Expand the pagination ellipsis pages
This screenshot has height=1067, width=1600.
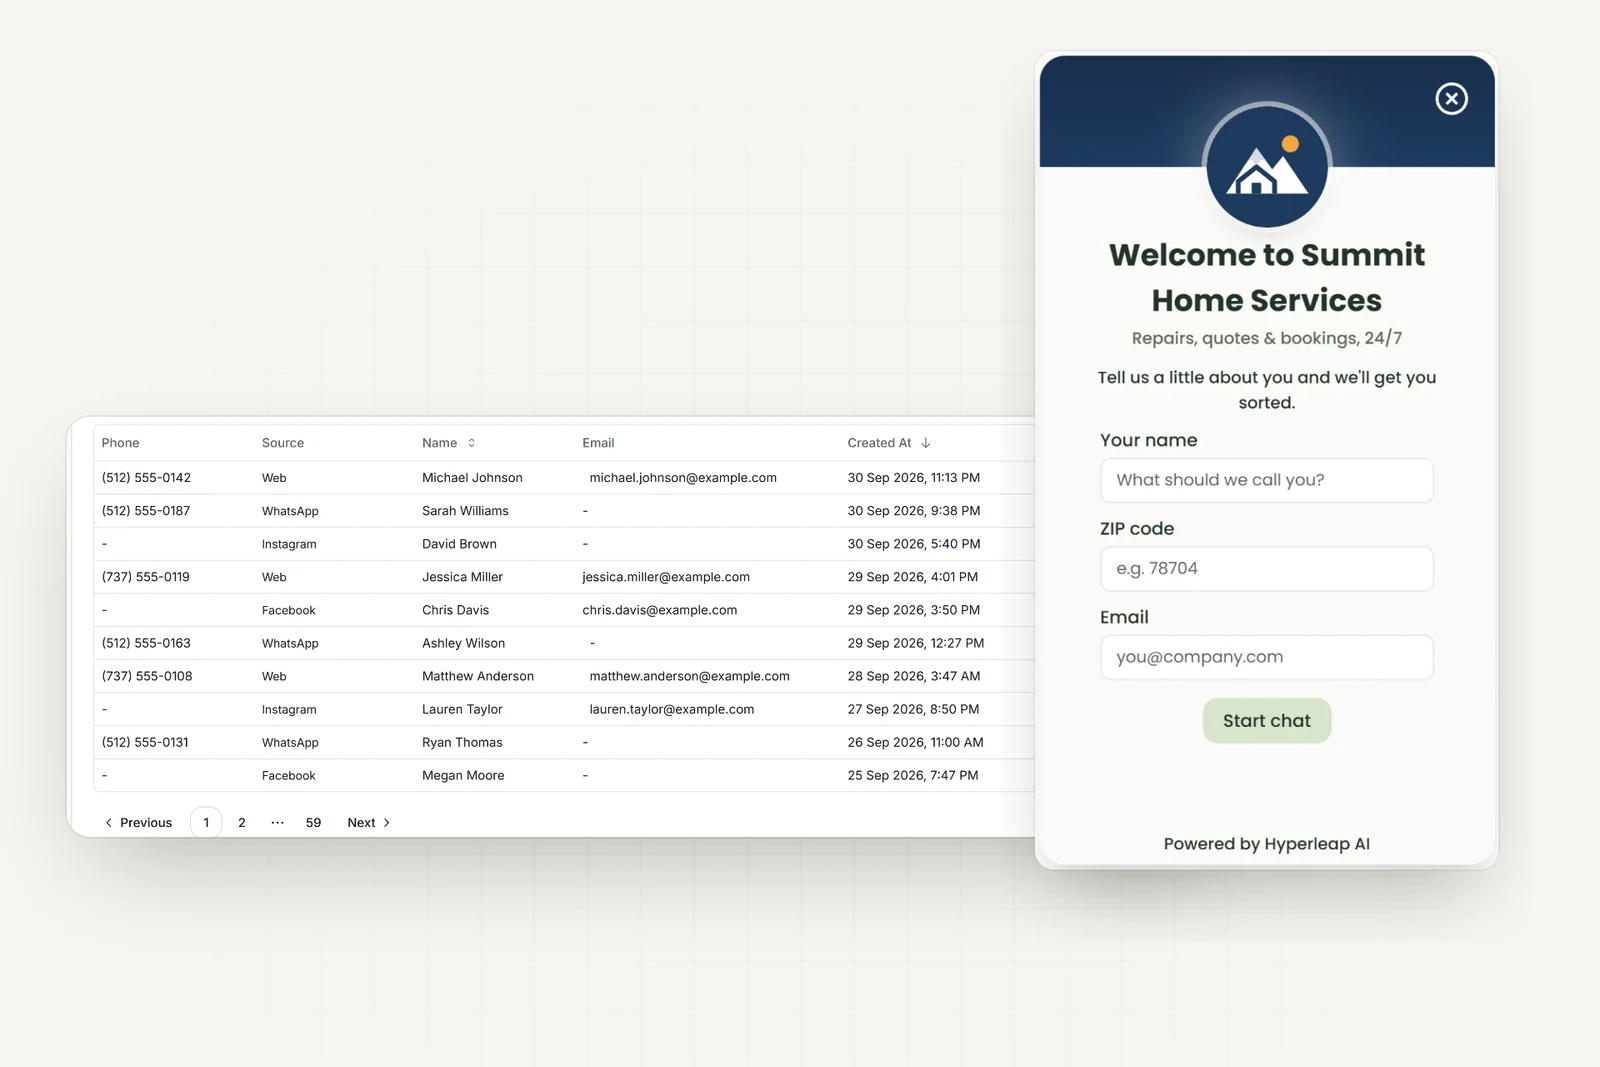pos(277,823)
